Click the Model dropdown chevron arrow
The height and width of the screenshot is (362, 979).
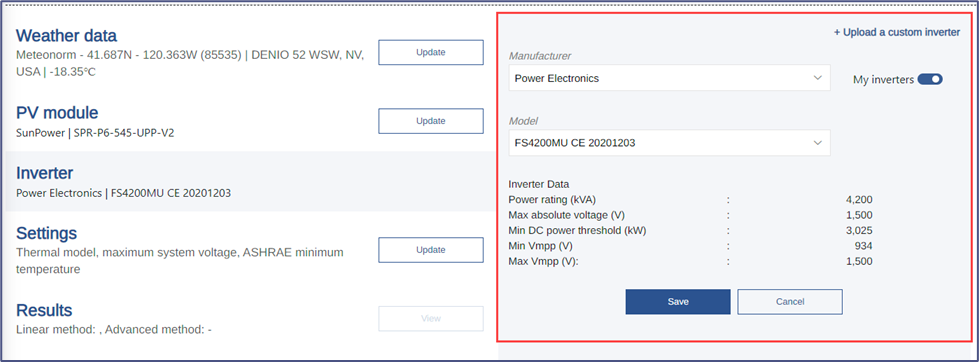click(x=818, y=143)
